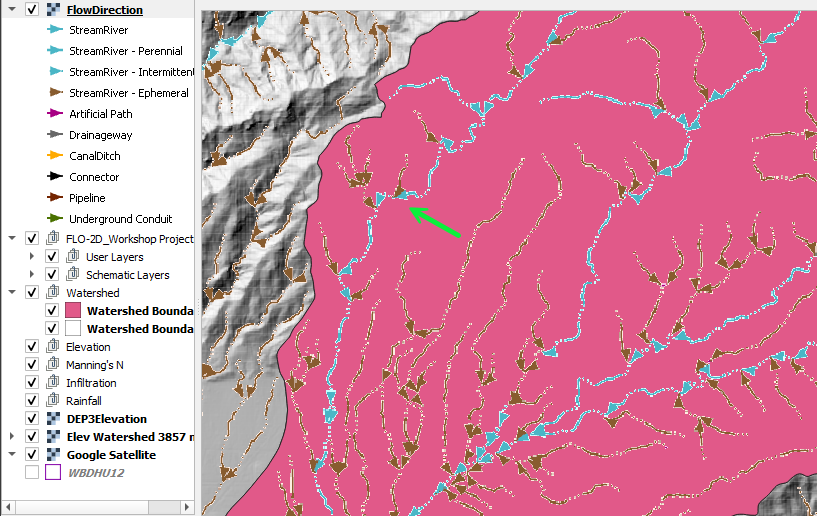817x516 pixels.
Task: Select the DEP3Elevation layer
Action: click(x=107, y=419)
